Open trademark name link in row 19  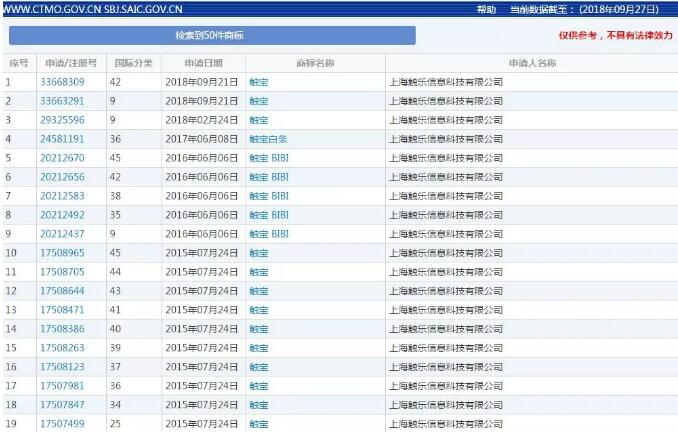click(259, 424)
